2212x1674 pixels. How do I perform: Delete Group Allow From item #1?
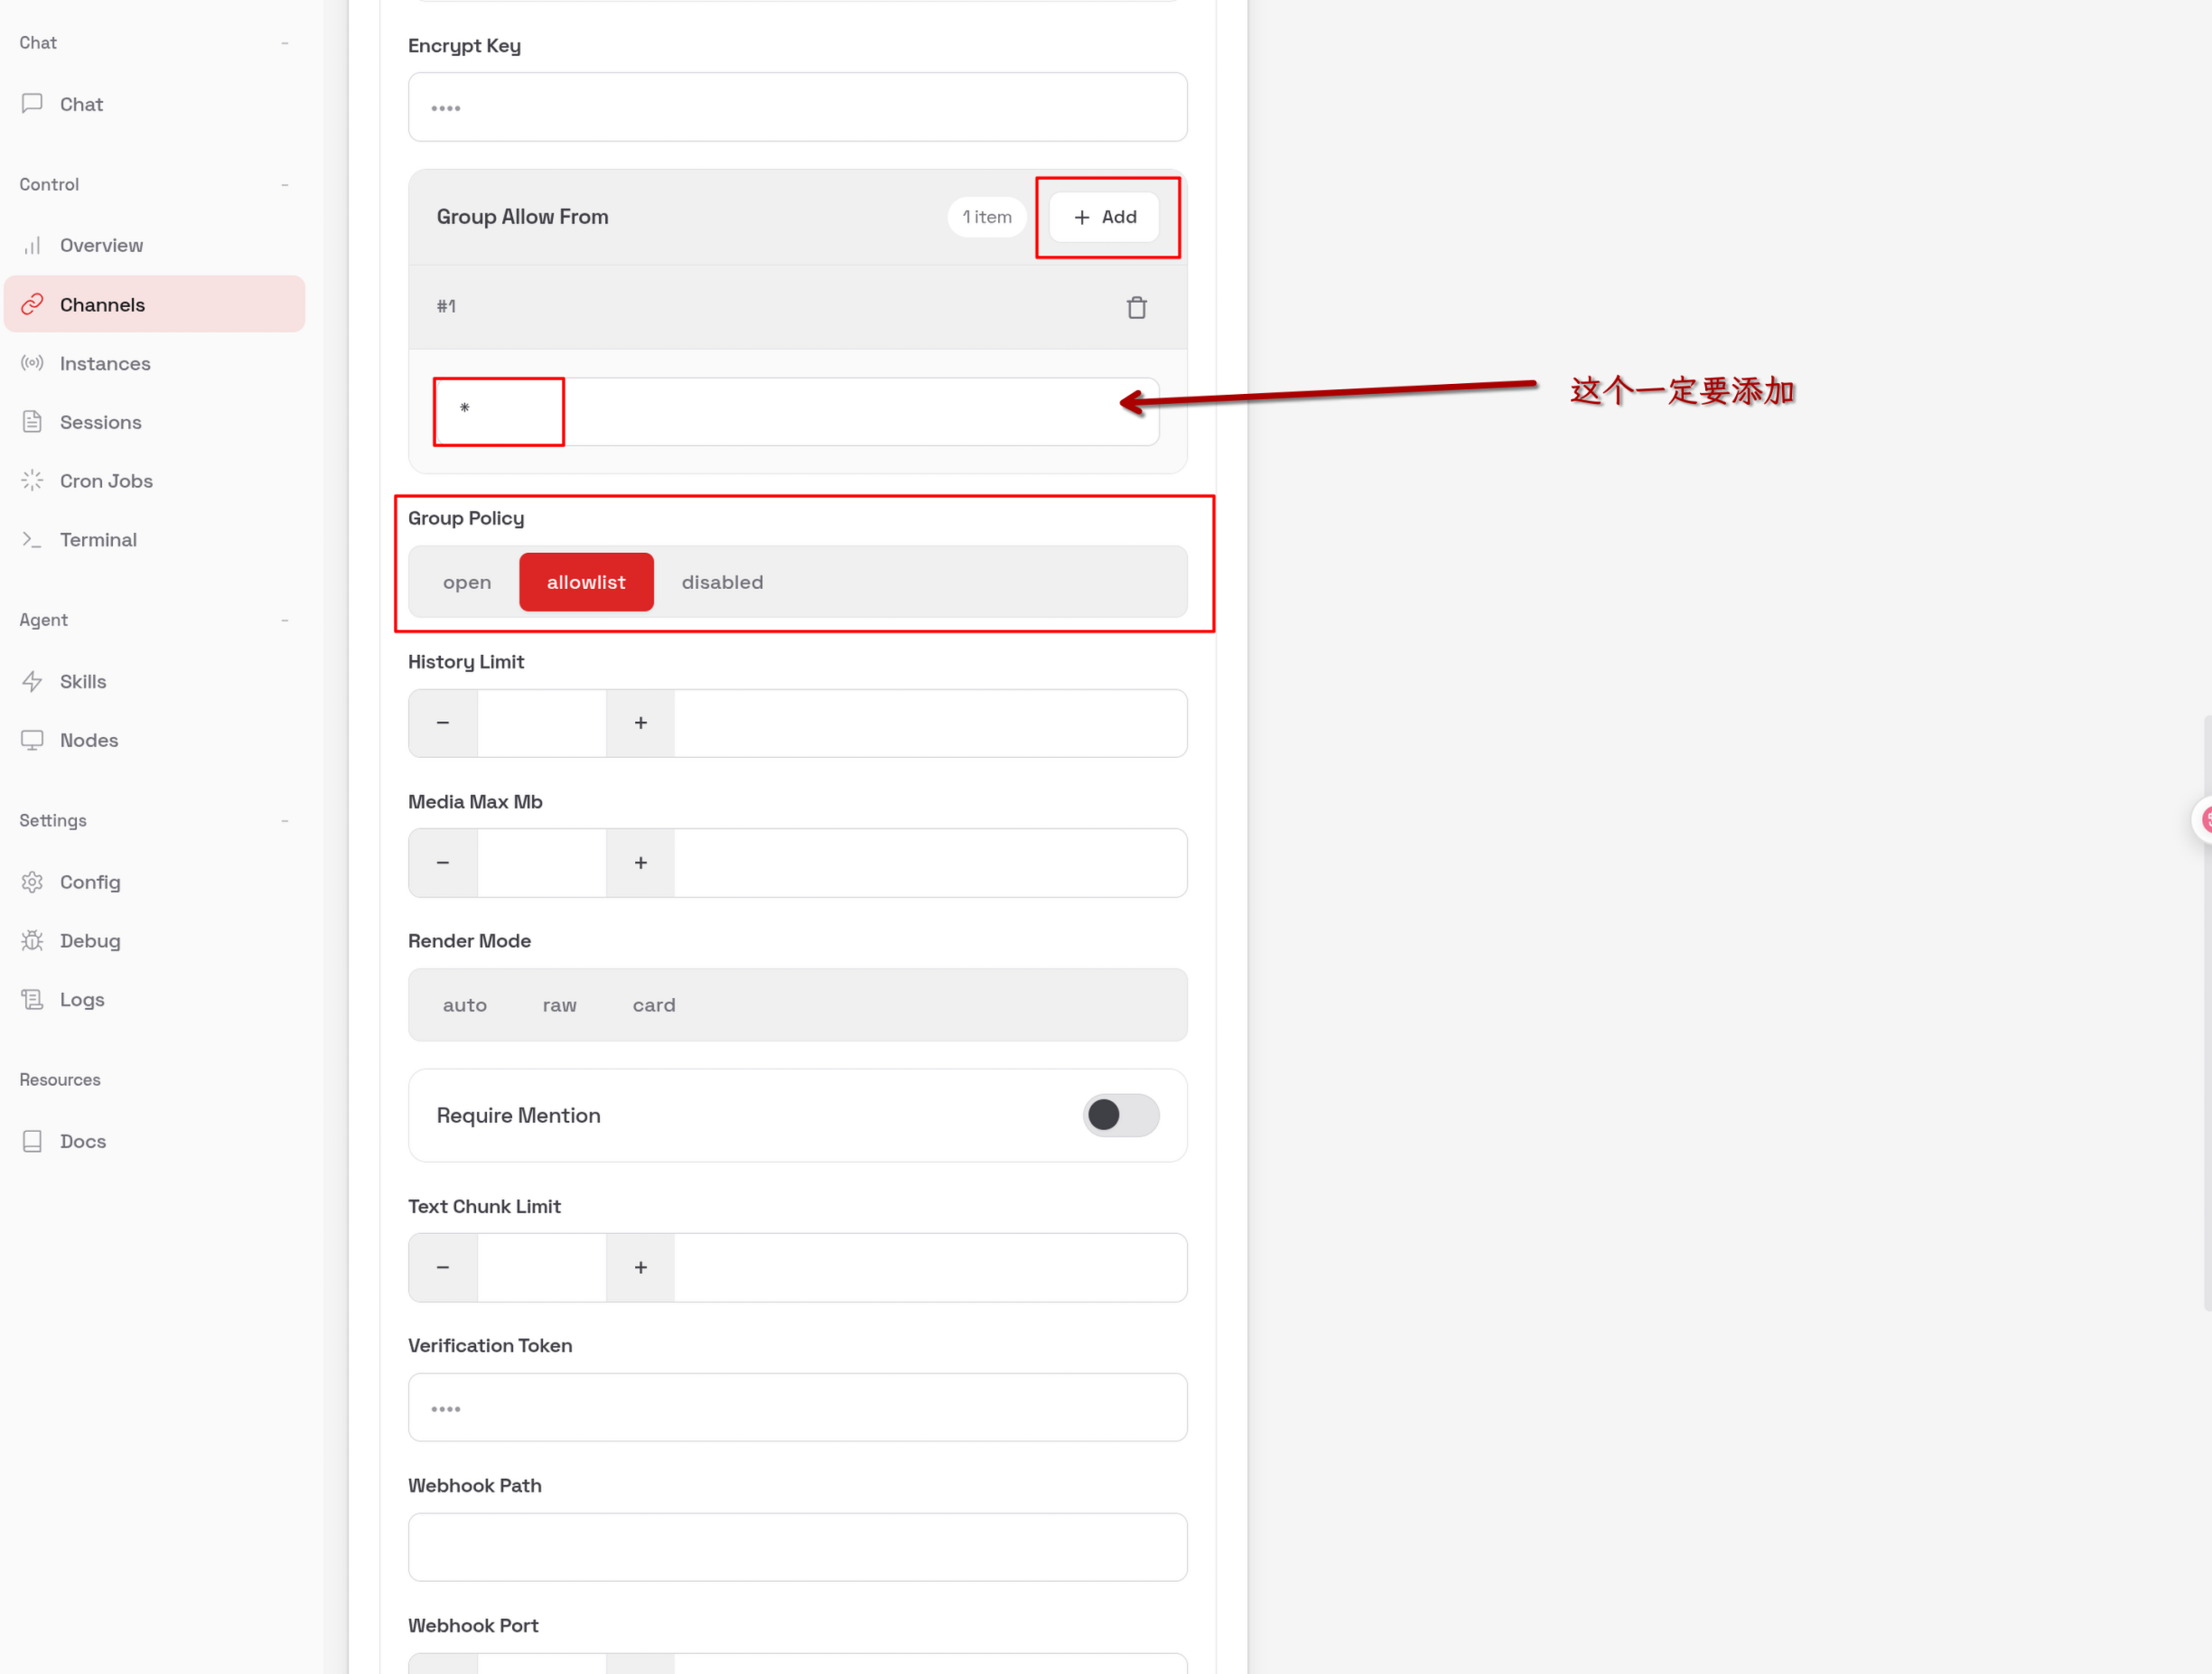point(1136,307)
